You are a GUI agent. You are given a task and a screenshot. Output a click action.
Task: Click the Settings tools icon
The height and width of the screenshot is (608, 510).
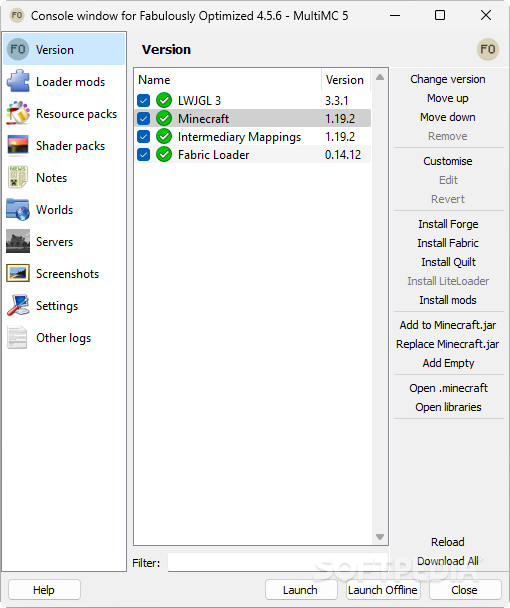18,306
